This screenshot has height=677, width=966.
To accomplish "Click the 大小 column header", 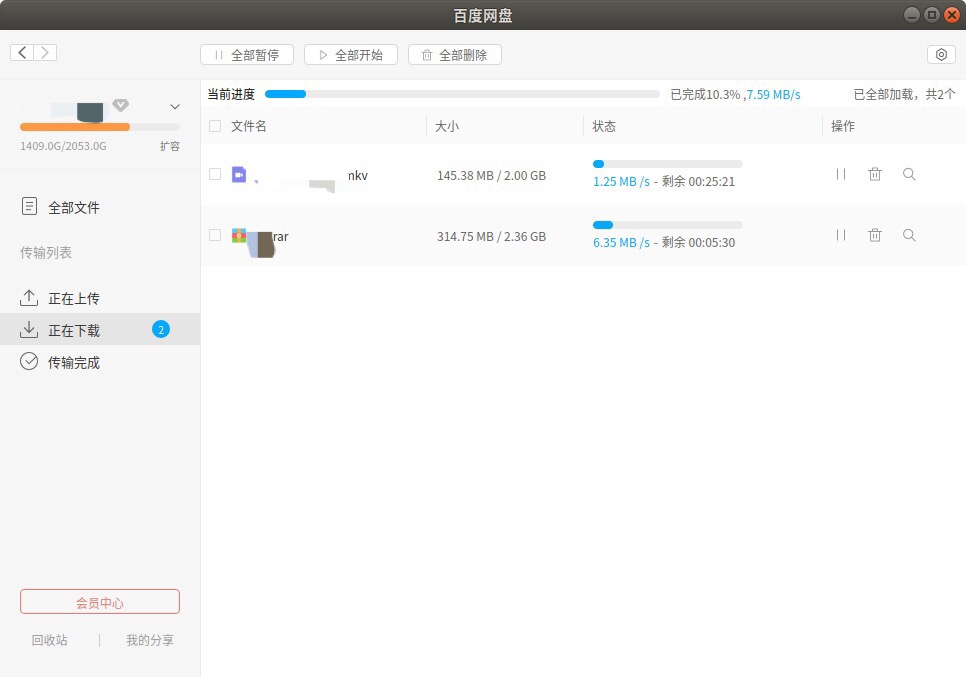I will 447,126.
